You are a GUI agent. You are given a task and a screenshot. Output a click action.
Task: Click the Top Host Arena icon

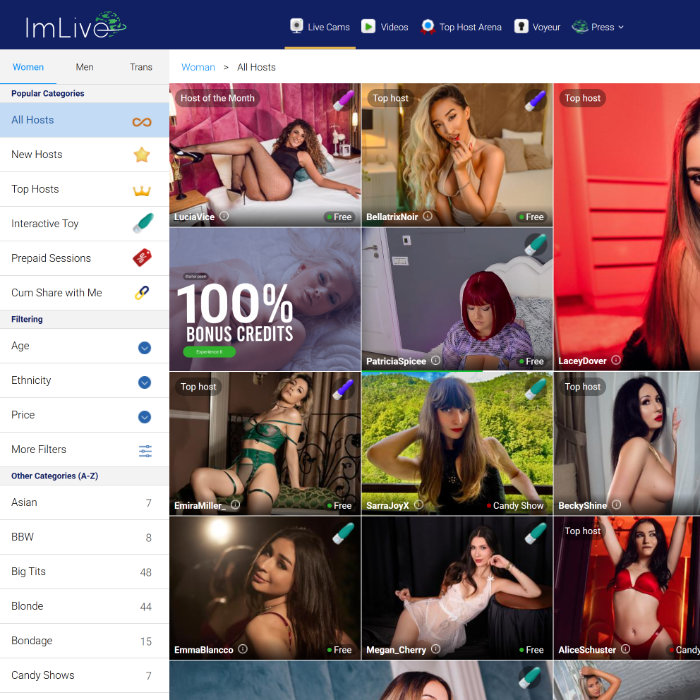tap(428, 26)
